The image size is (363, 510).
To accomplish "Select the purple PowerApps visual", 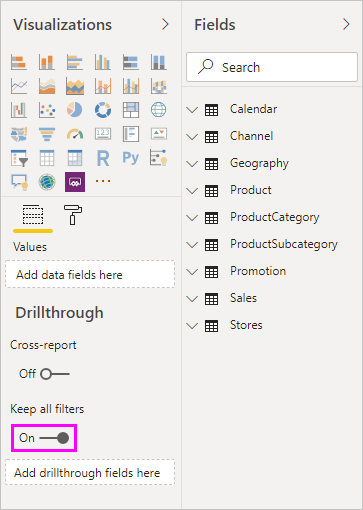I will click(x=75, y=182).
